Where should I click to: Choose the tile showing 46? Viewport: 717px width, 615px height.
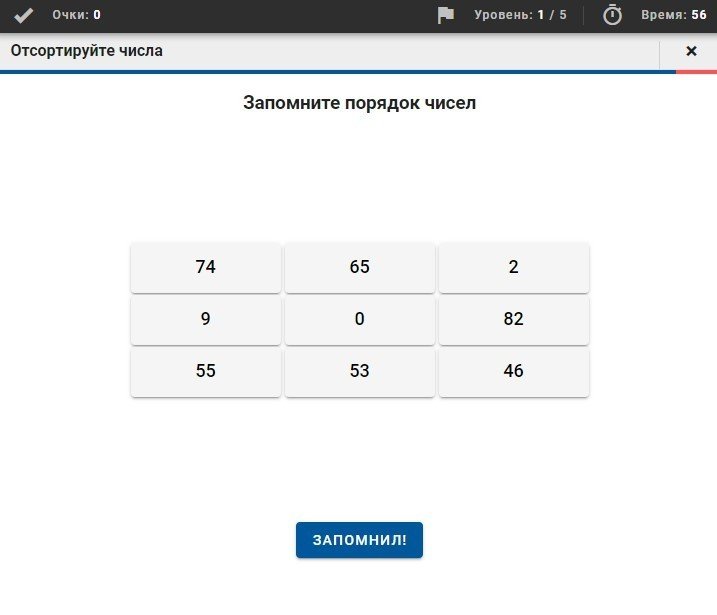(514, 371)
